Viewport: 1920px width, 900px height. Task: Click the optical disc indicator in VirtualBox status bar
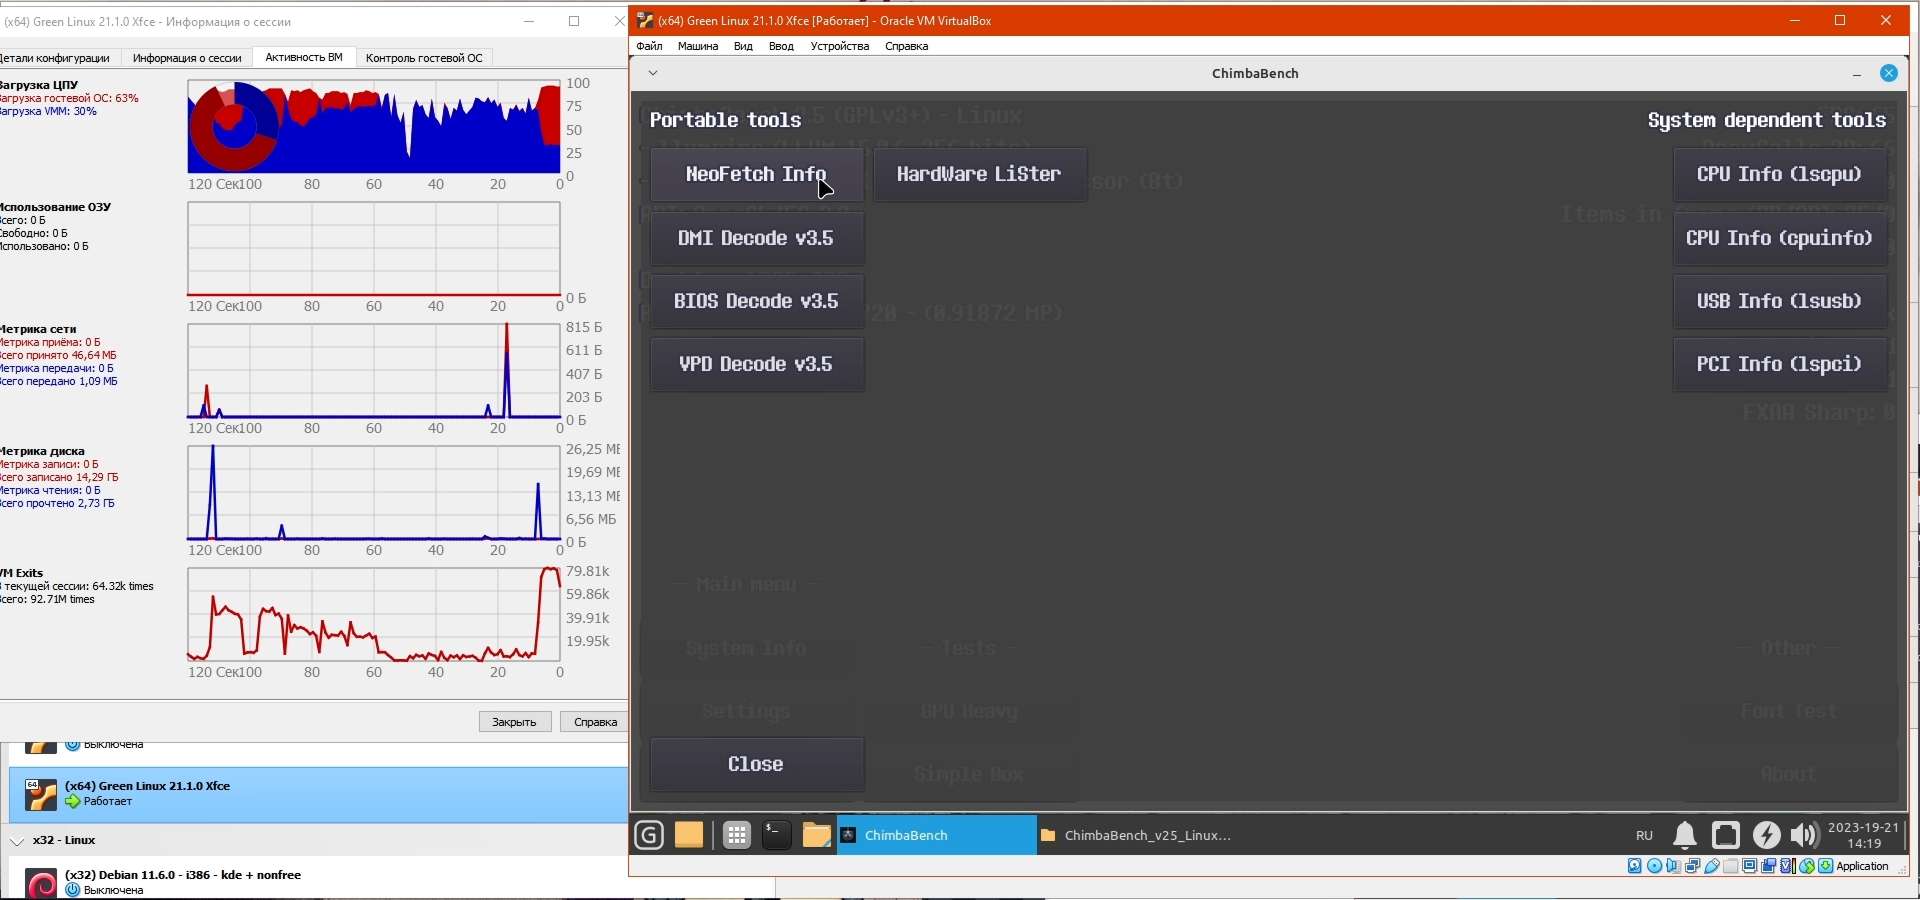(1654, 866)
